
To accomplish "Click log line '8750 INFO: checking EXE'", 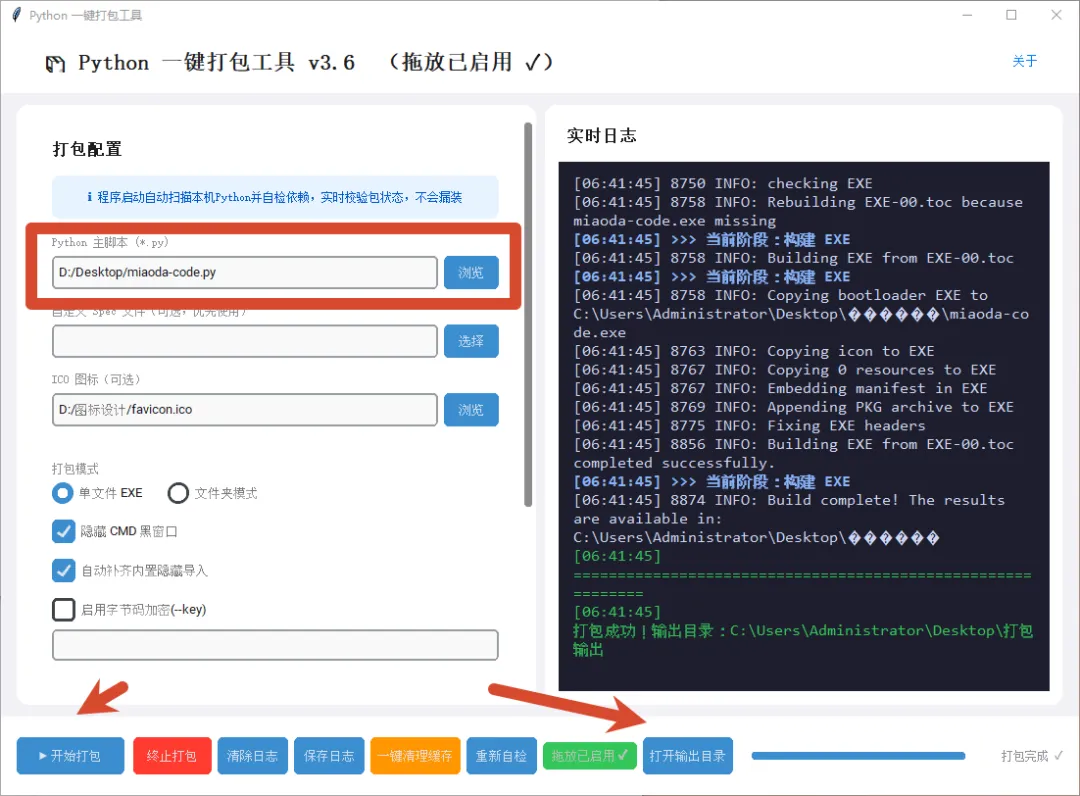I will click(723, 184).
